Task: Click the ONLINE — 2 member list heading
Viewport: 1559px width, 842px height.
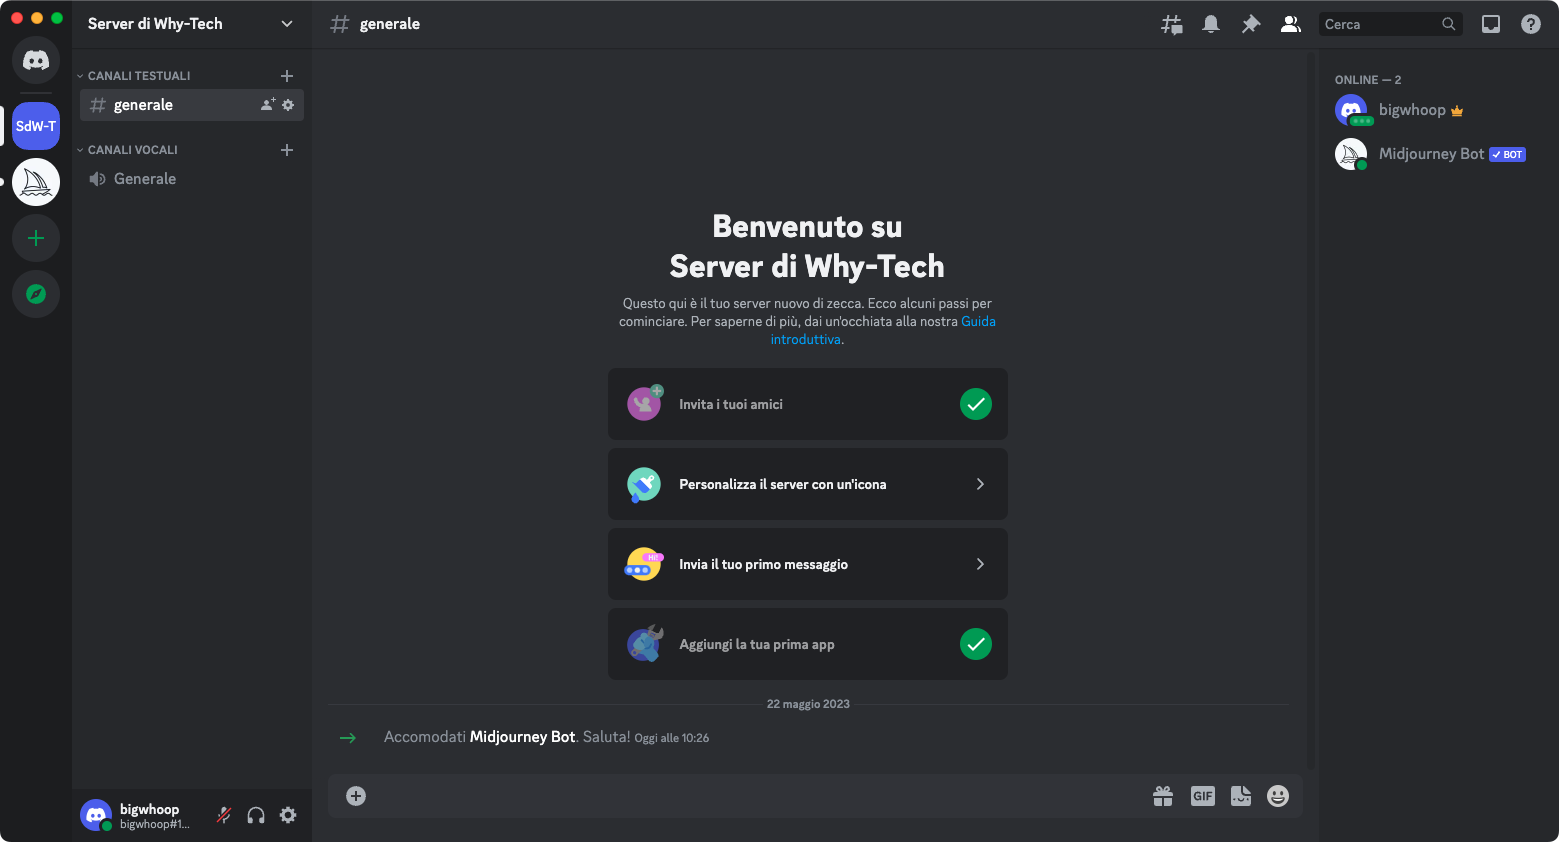Action: [x=1368, y=80]
